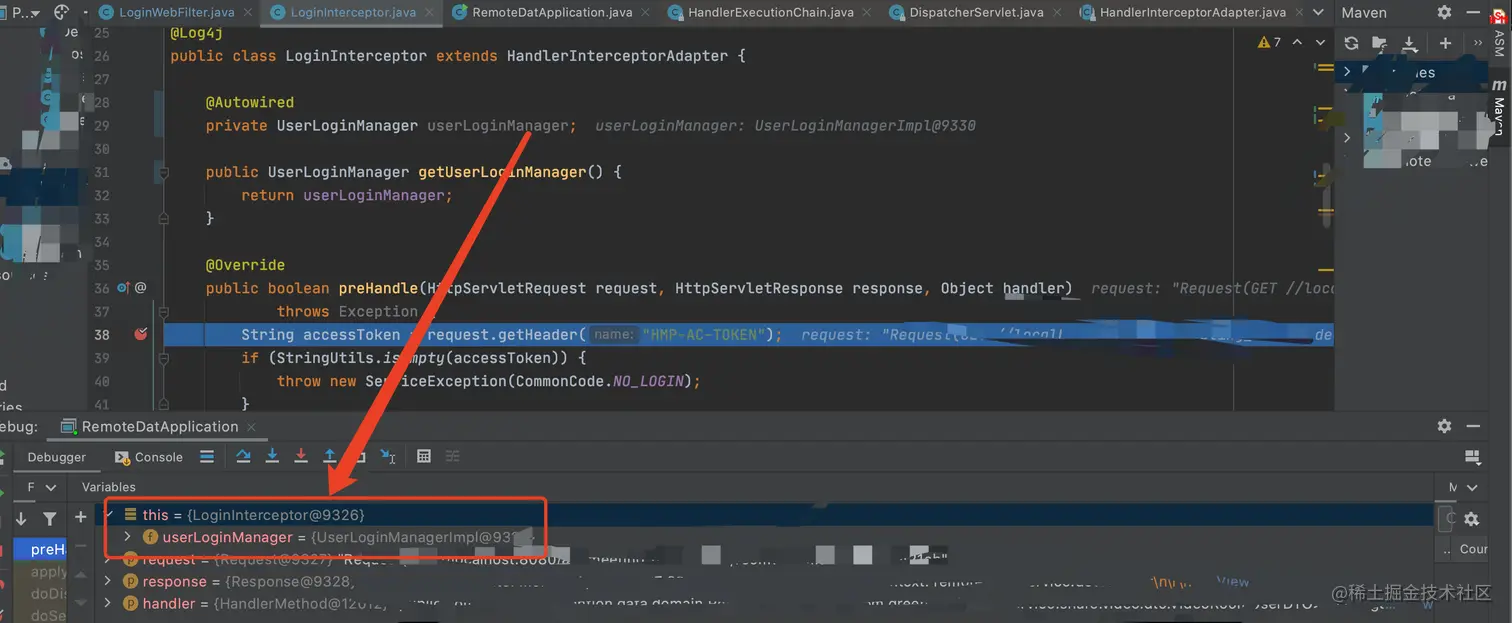Screen dimensions: 1512x623
Task: Reload all Maven projects
Action: [x=1351, y=43]
